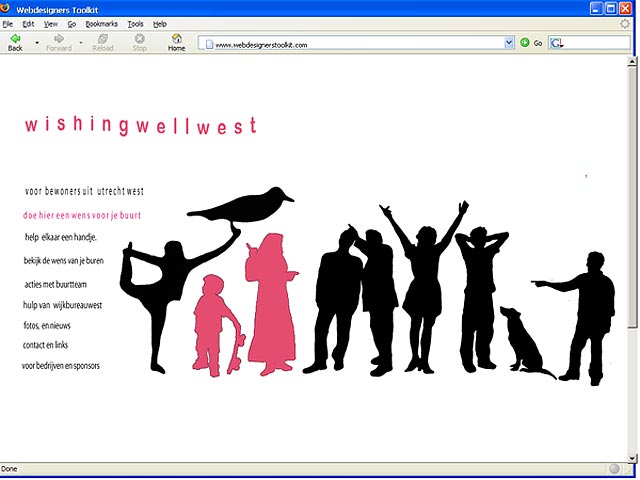
Task: Open the Go menu
Action: (x=72, y=24)
